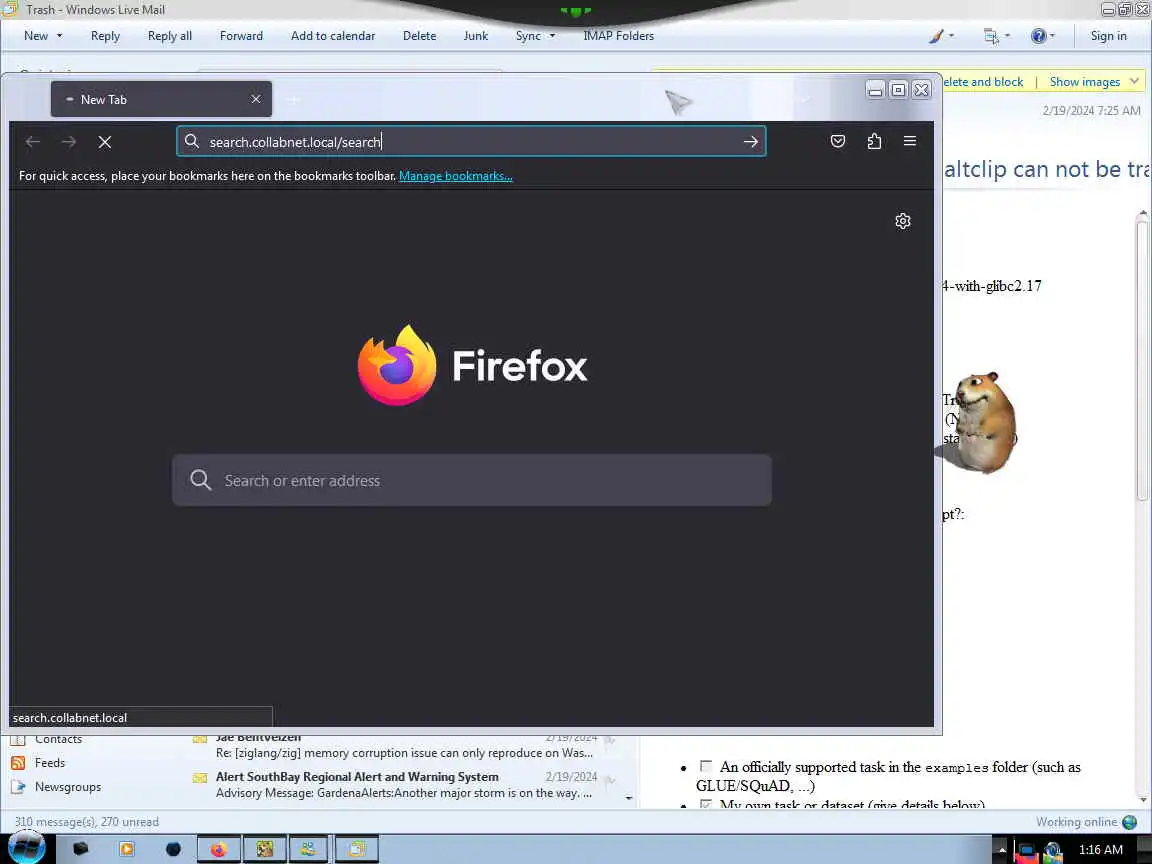Stop loading the page in Firefox
This screenshot has height=864, width=1152.
click(105, 142)
